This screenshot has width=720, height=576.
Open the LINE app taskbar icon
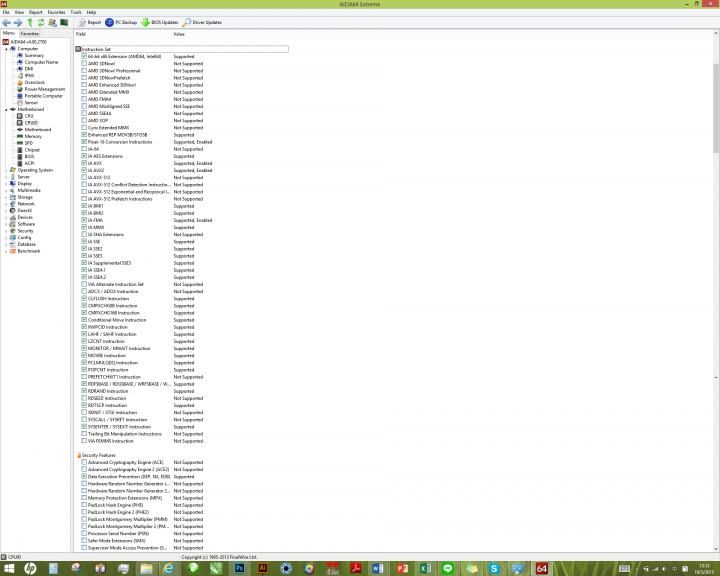(x=448, y=568)
